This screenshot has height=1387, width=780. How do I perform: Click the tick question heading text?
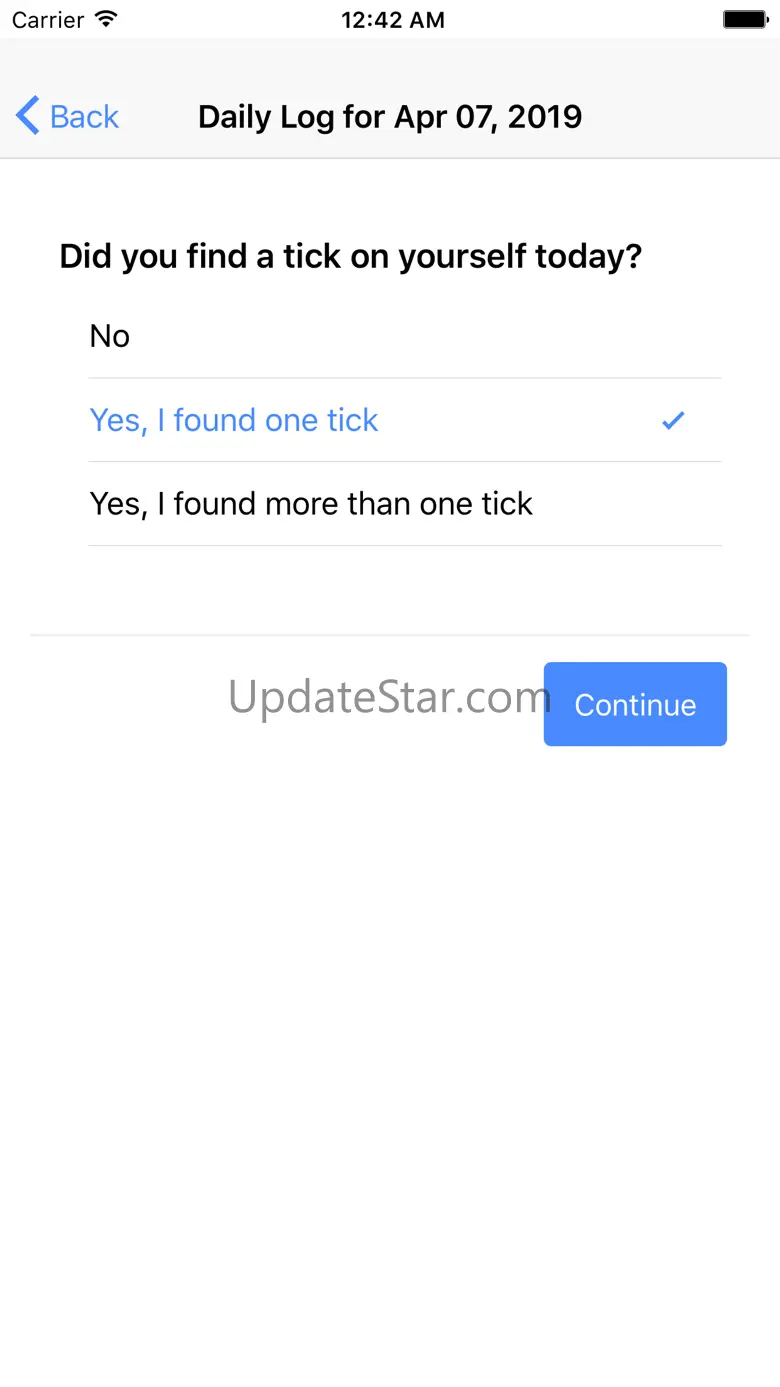(x=350, y=257)
